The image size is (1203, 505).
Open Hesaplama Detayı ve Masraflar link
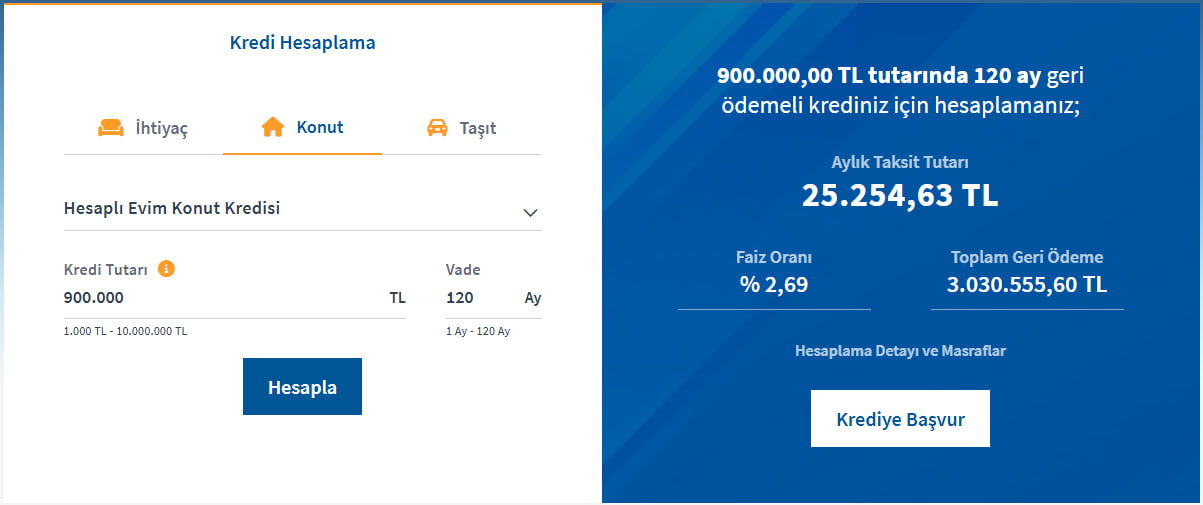[900, 351]
